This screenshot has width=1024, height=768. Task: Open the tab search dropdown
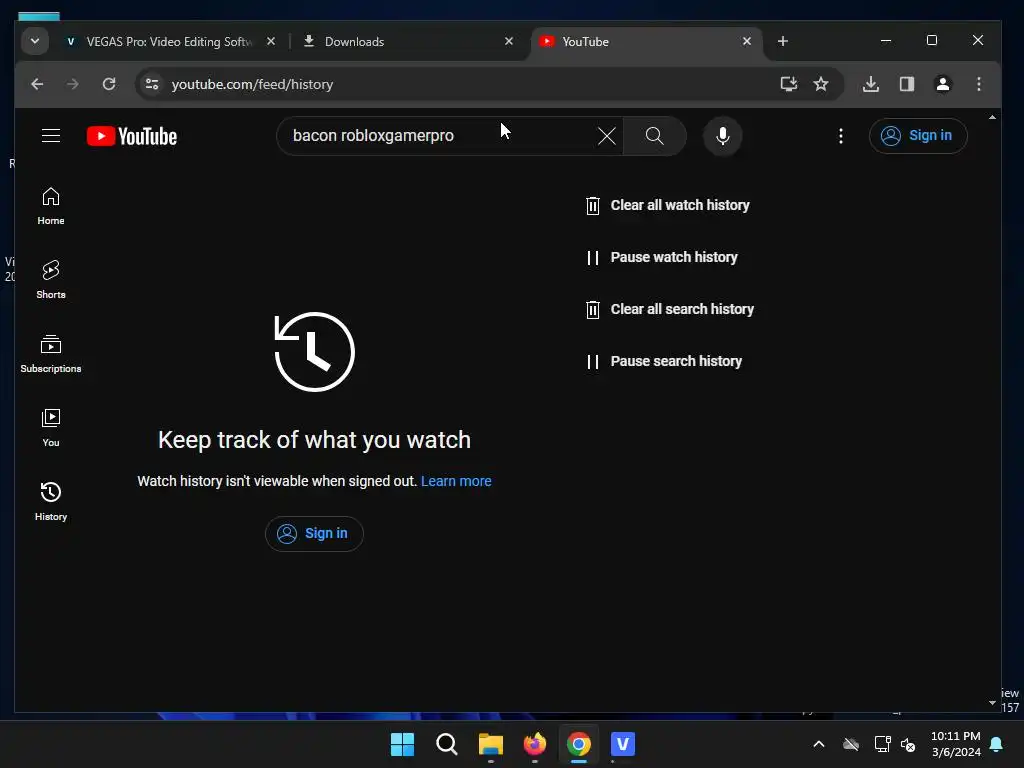[35, 41]
